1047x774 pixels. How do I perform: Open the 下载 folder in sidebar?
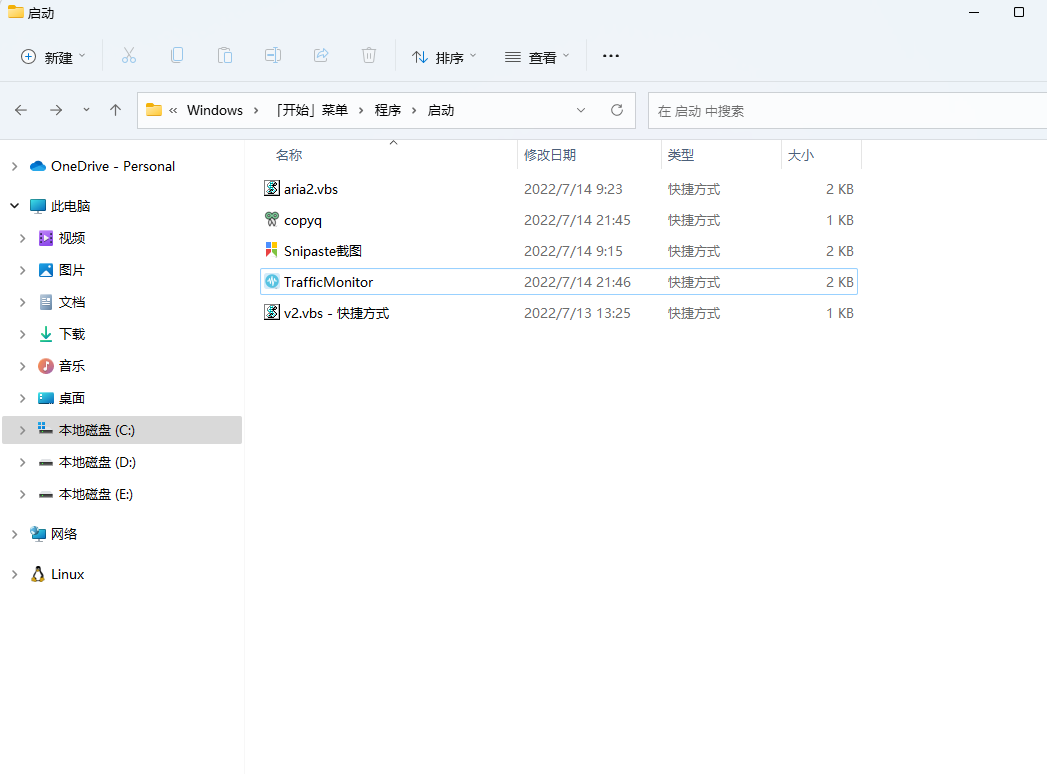pos(71,335)
